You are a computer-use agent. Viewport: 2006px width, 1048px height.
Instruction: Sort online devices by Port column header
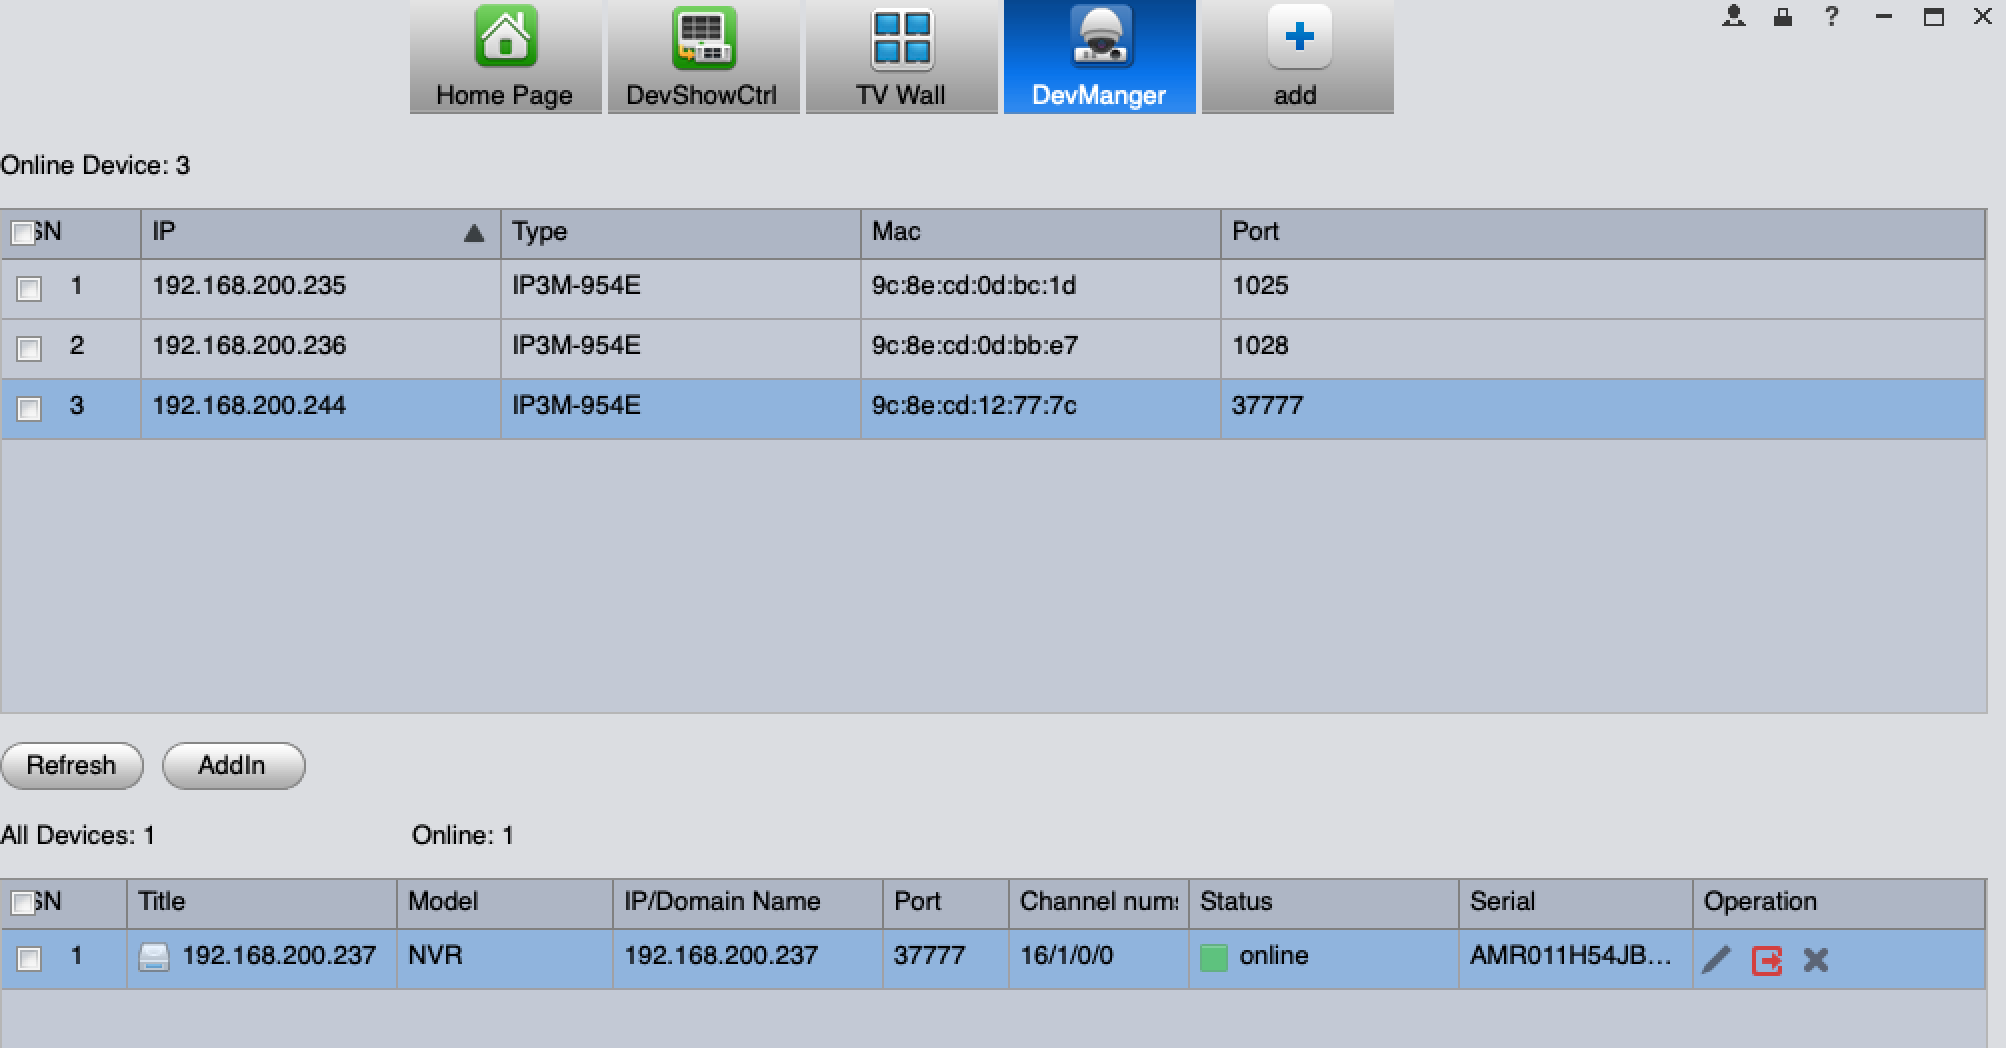click(x=1603, y=233)
